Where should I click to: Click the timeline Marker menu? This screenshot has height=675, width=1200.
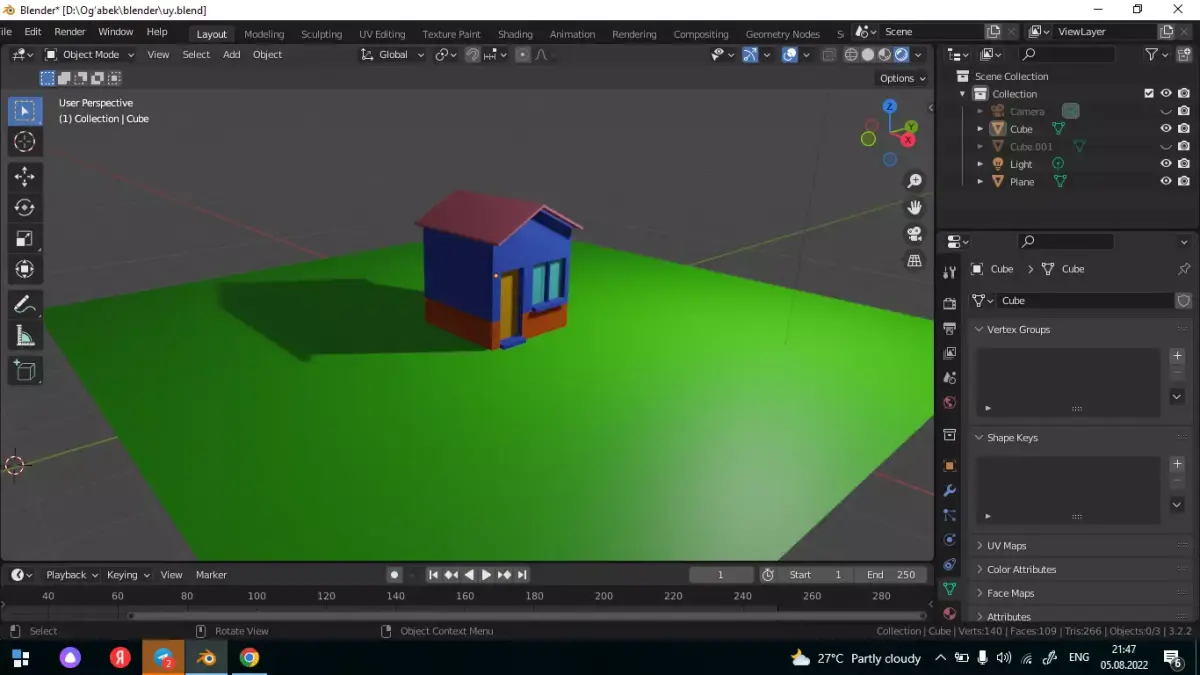click(x=211, y=575)
